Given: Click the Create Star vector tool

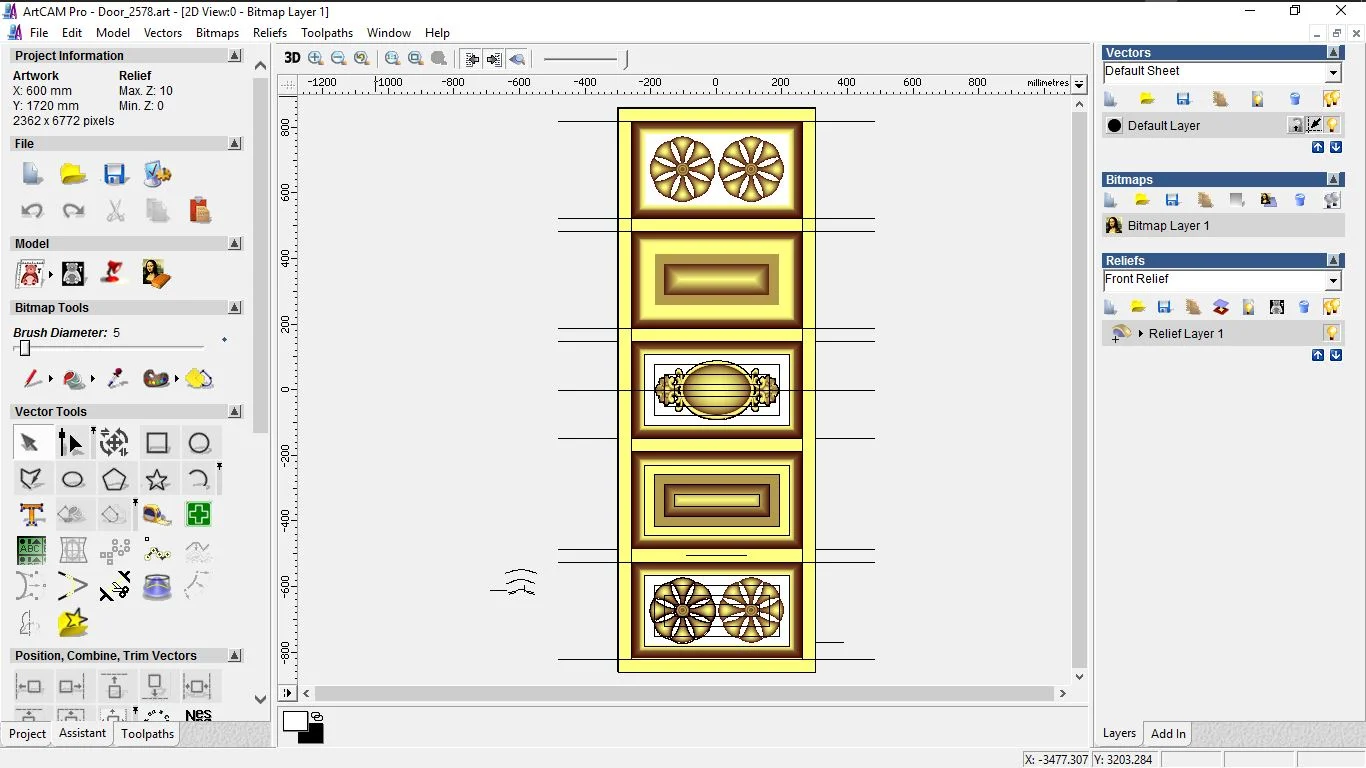Looking at the screenshot, I should point(157,479).
